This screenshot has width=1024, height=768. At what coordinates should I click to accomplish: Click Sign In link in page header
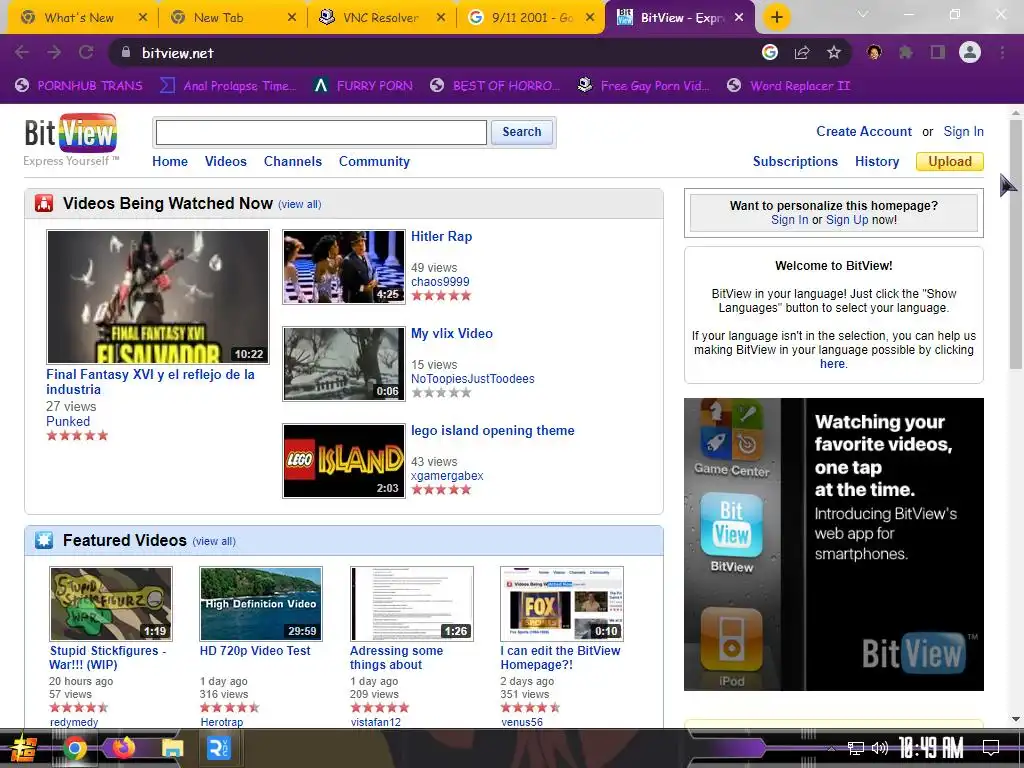pos(963,131)
